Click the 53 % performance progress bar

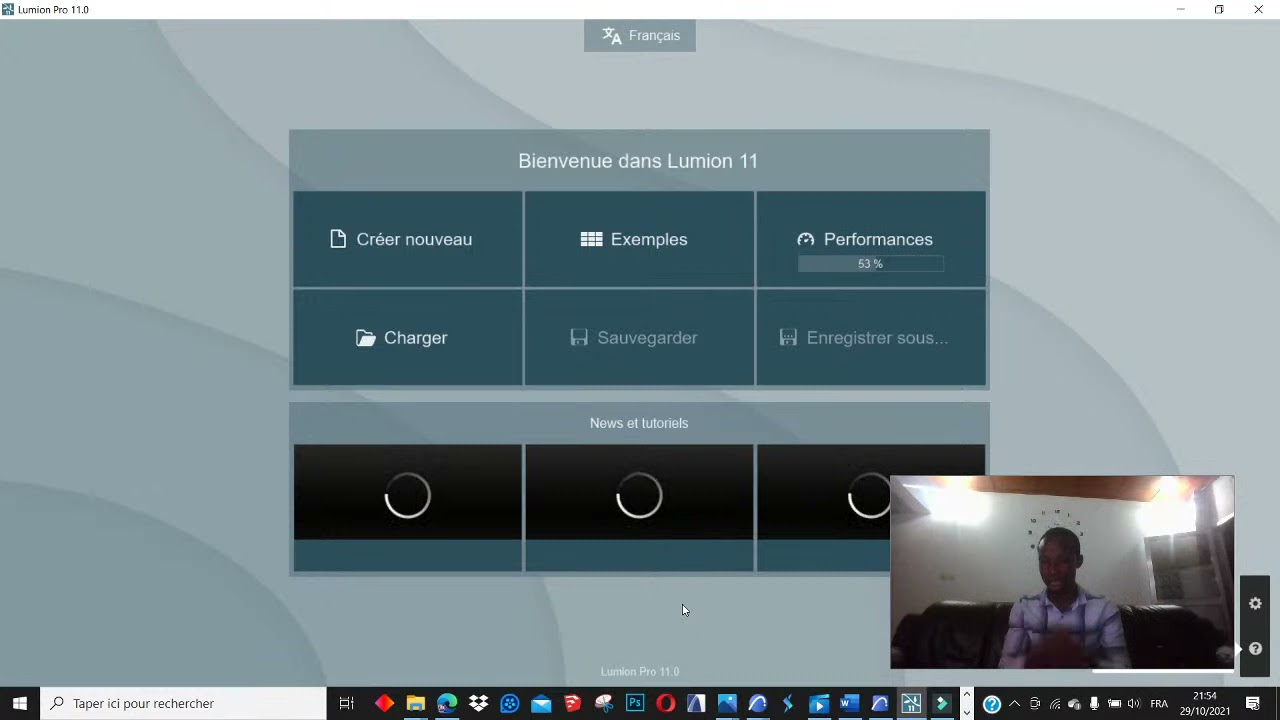tap(870, 264)
